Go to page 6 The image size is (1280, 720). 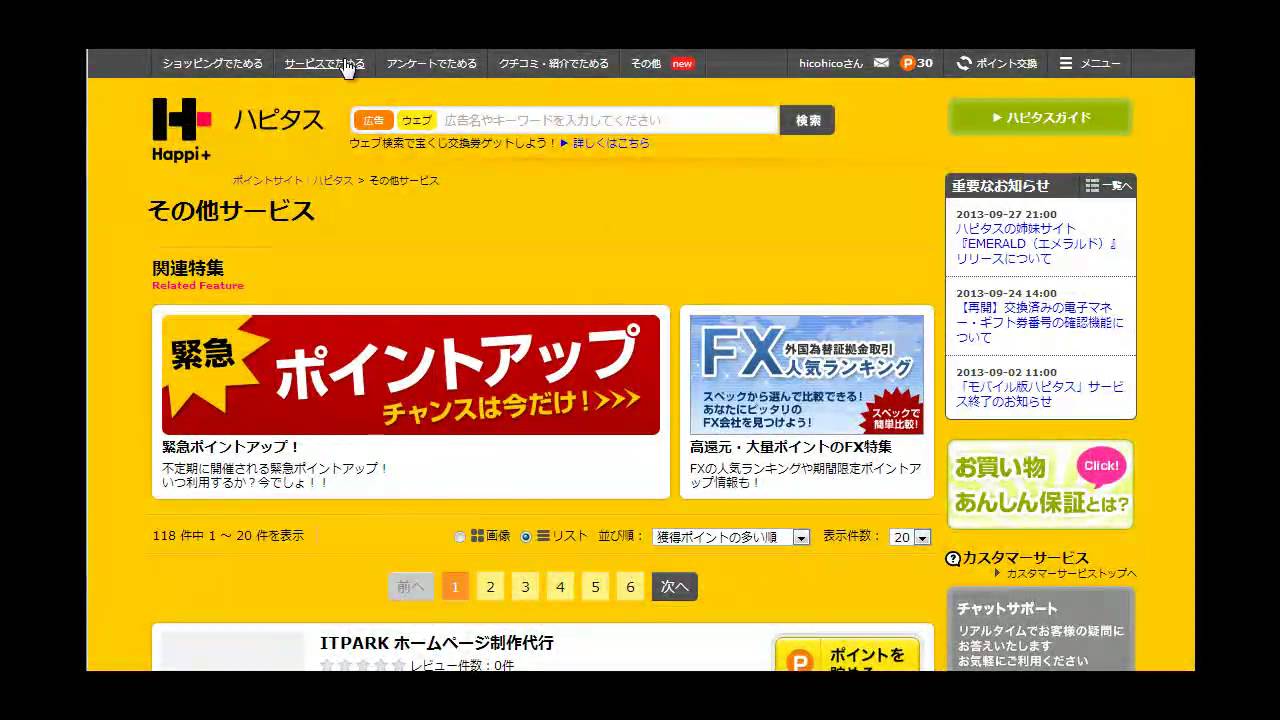tap(630, 587)
